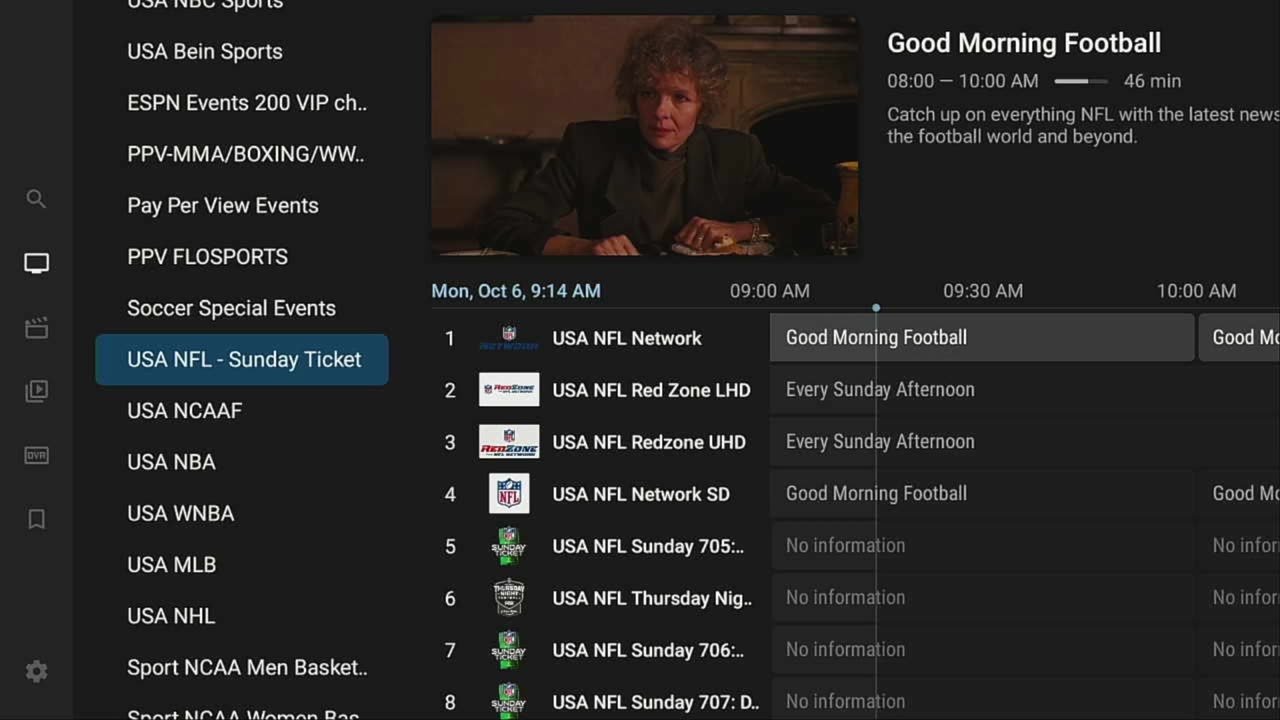
Task: Click the video preview thumbnail
Action: tap(644, 136)
